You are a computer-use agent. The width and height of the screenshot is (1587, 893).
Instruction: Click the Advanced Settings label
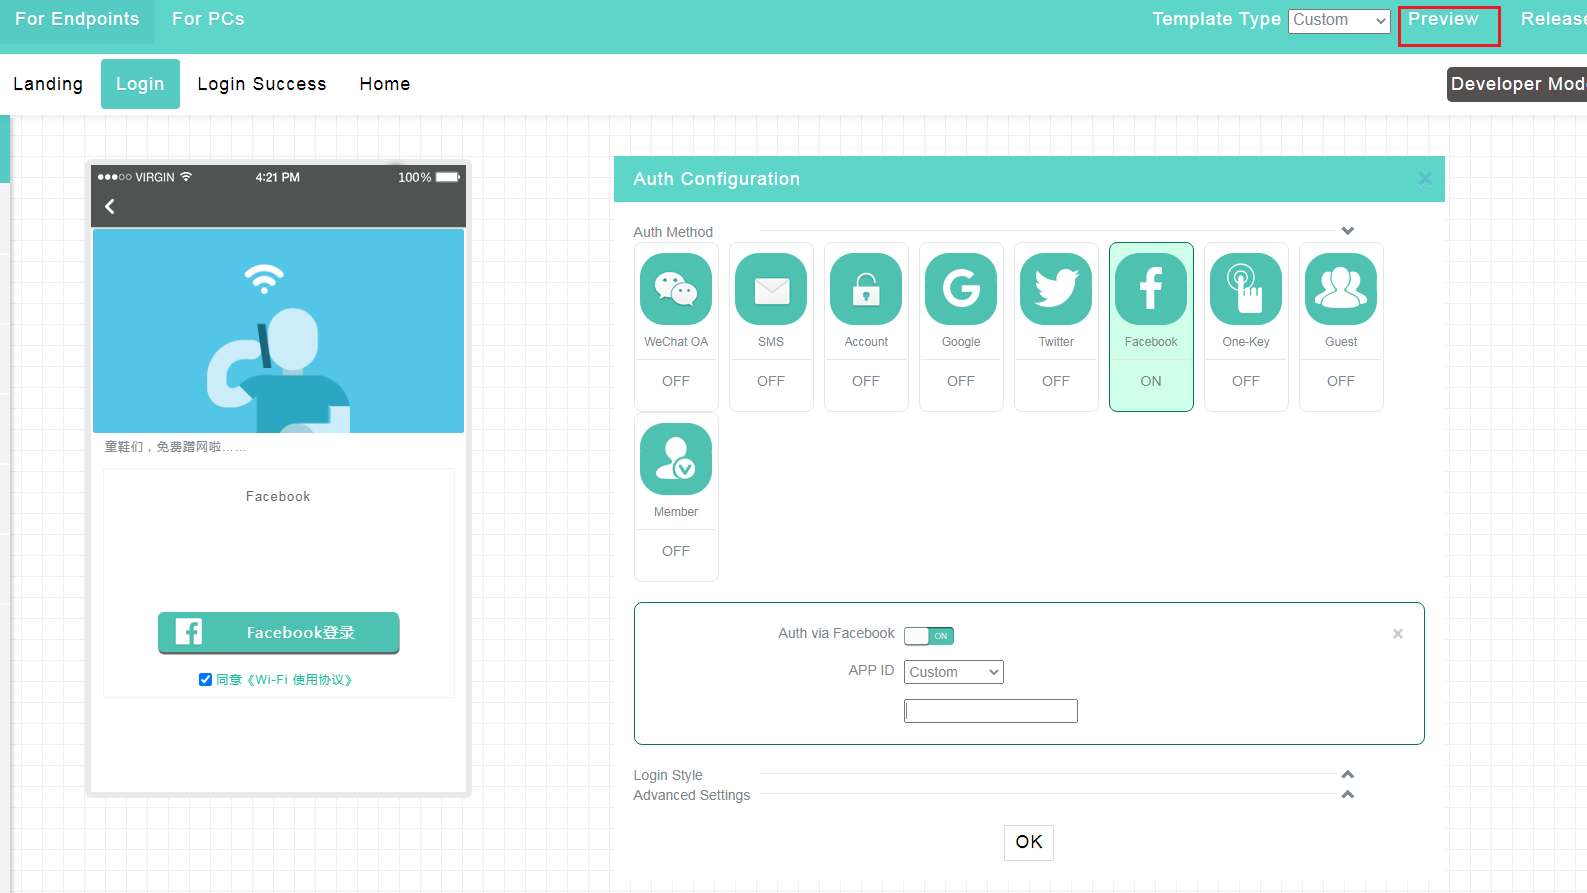pyautogui.click(x=692, y=795)
